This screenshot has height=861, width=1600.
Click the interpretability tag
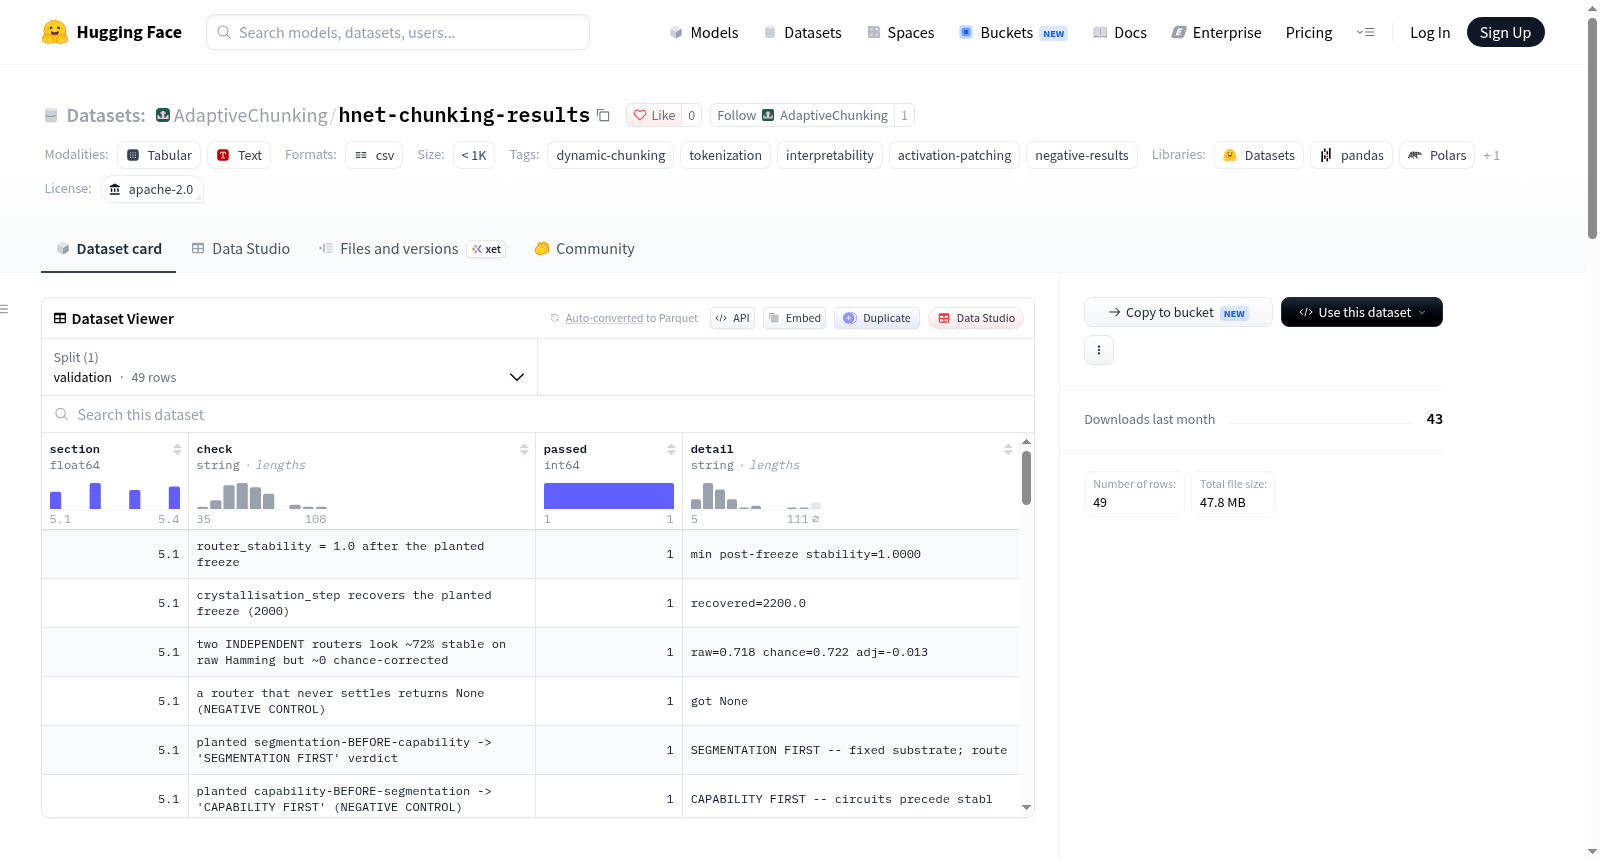tap(830, 155)
